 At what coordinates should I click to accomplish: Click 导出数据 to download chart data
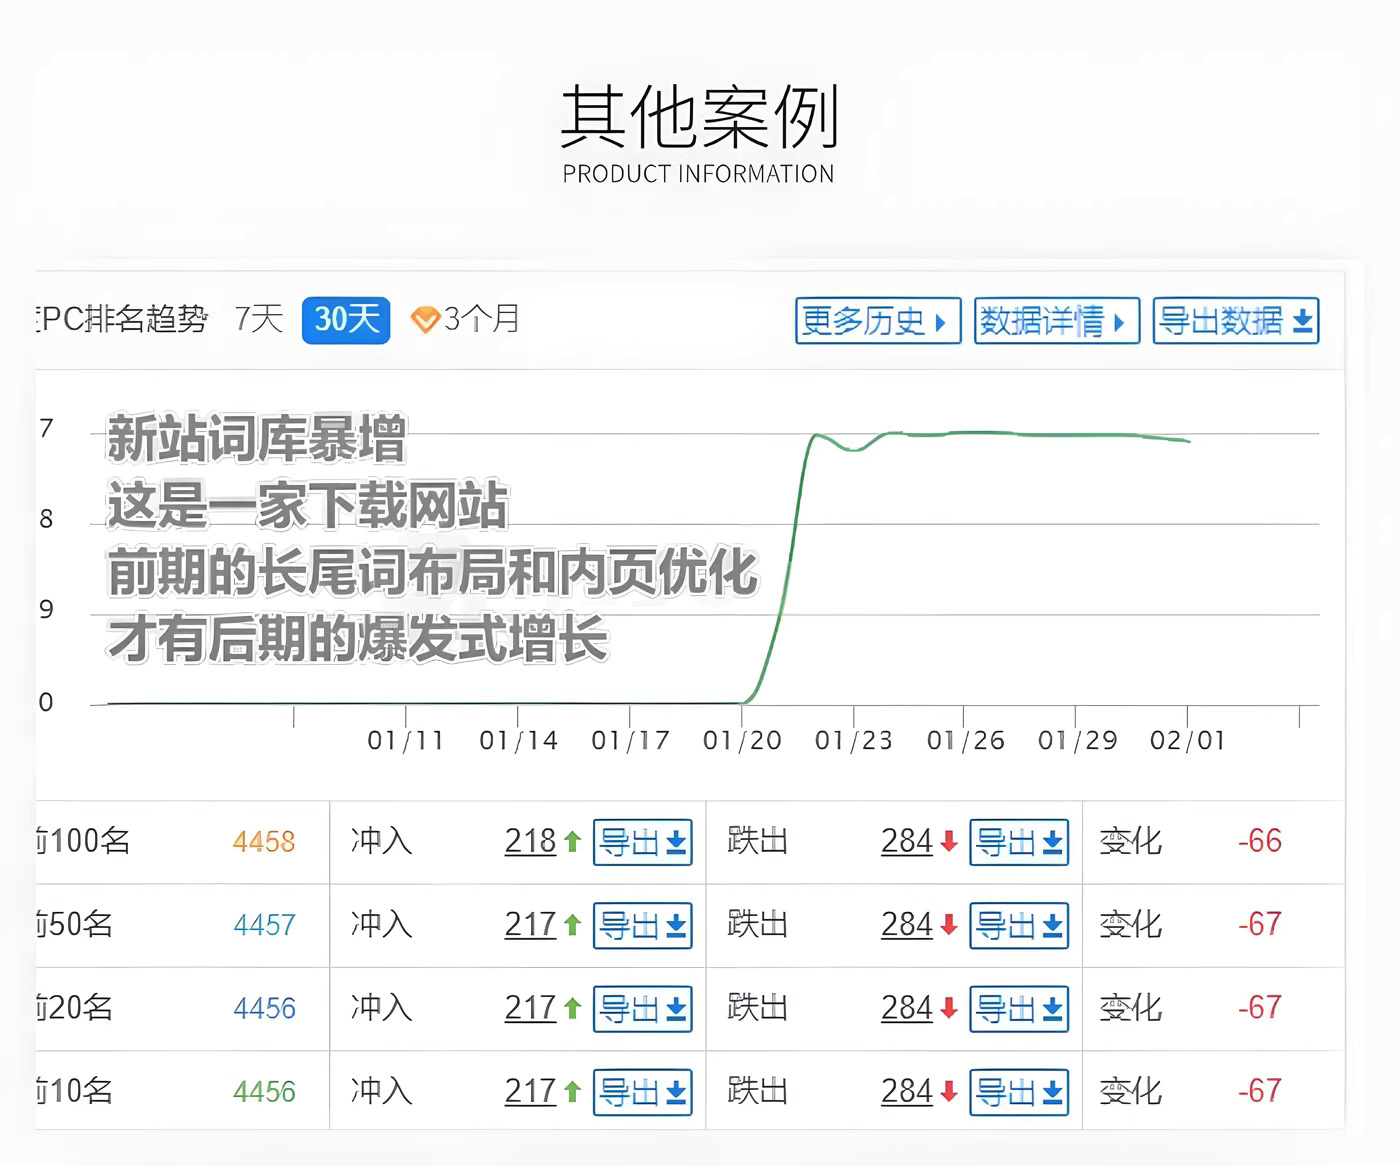point(1235,321)
